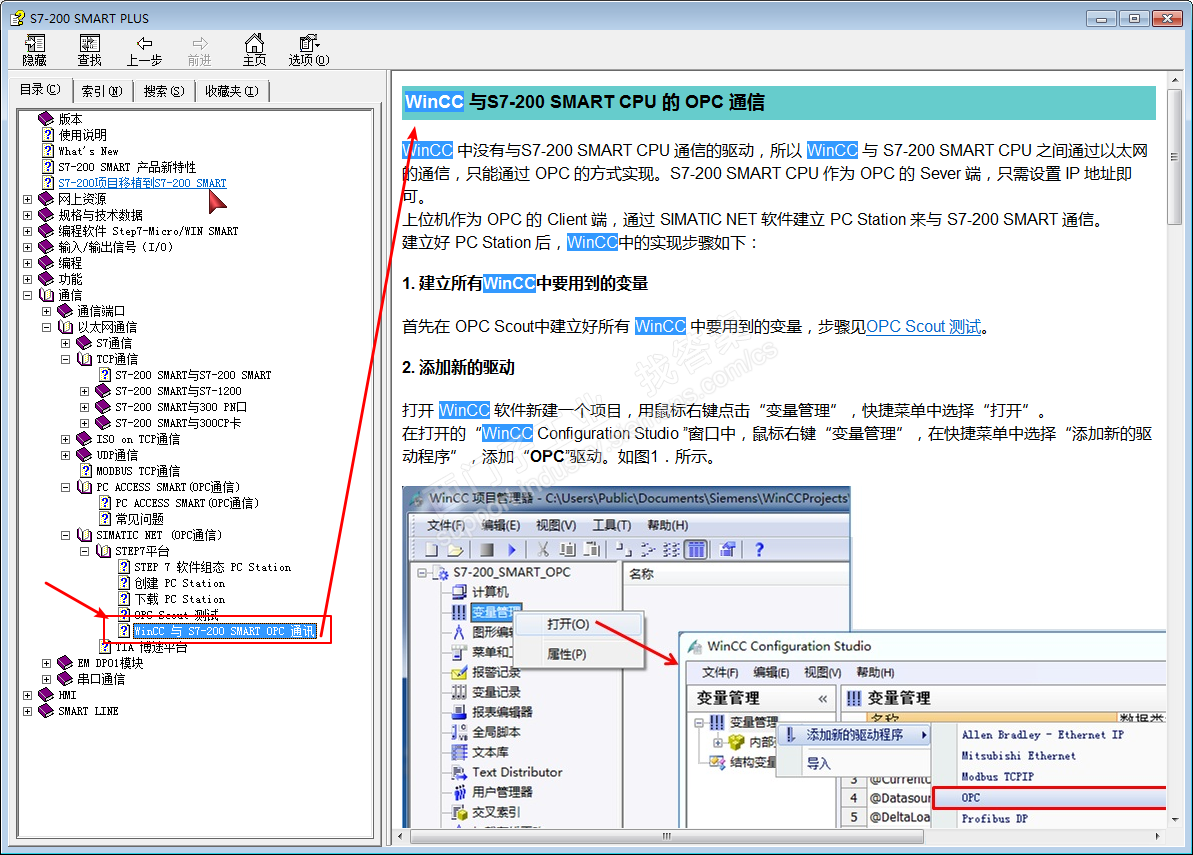Open the 选项 (Options) toolbar icon
Image resolution: width=1193 pixels, height=855 pixels.
[308, 43]
